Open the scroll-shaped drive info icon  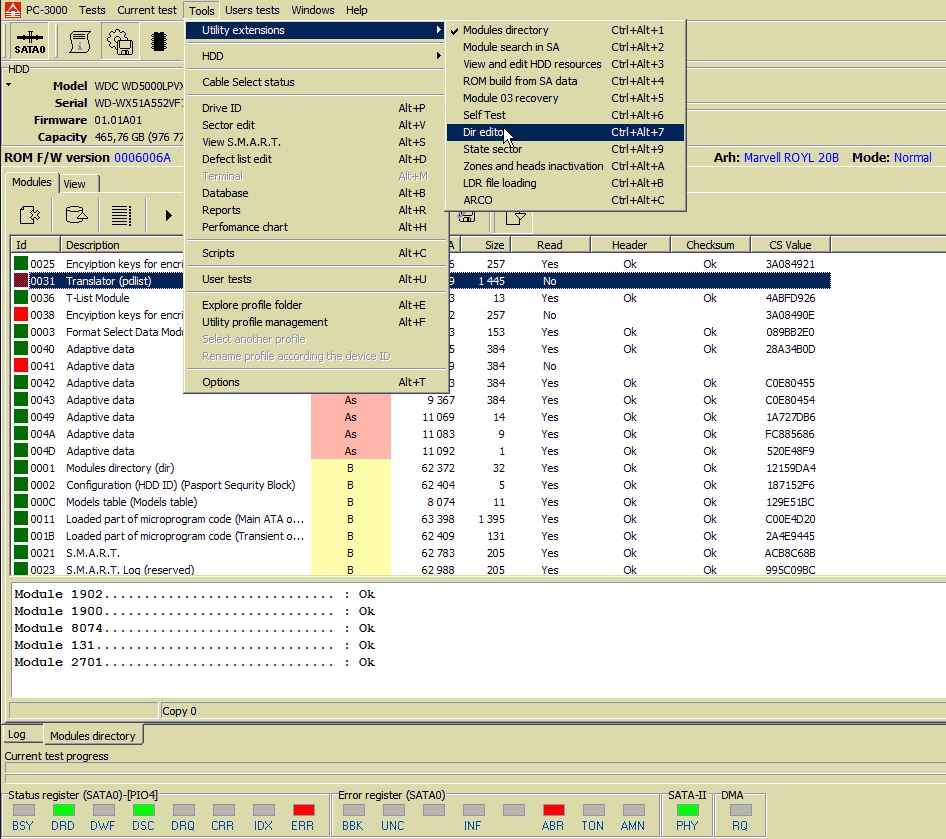click(79, 42)
